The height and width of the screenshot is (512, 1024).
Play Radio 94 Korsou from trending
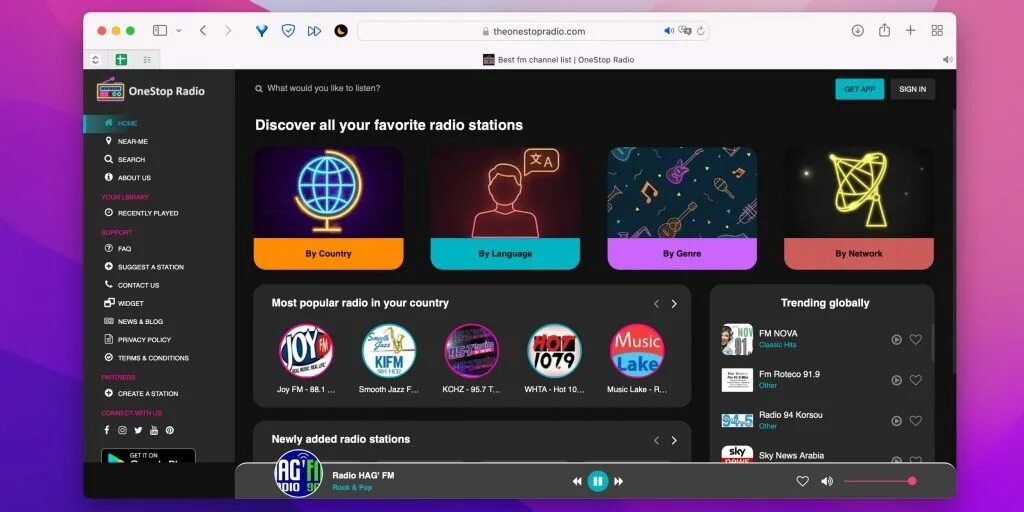pyautogui.click(x=897, y=421)
